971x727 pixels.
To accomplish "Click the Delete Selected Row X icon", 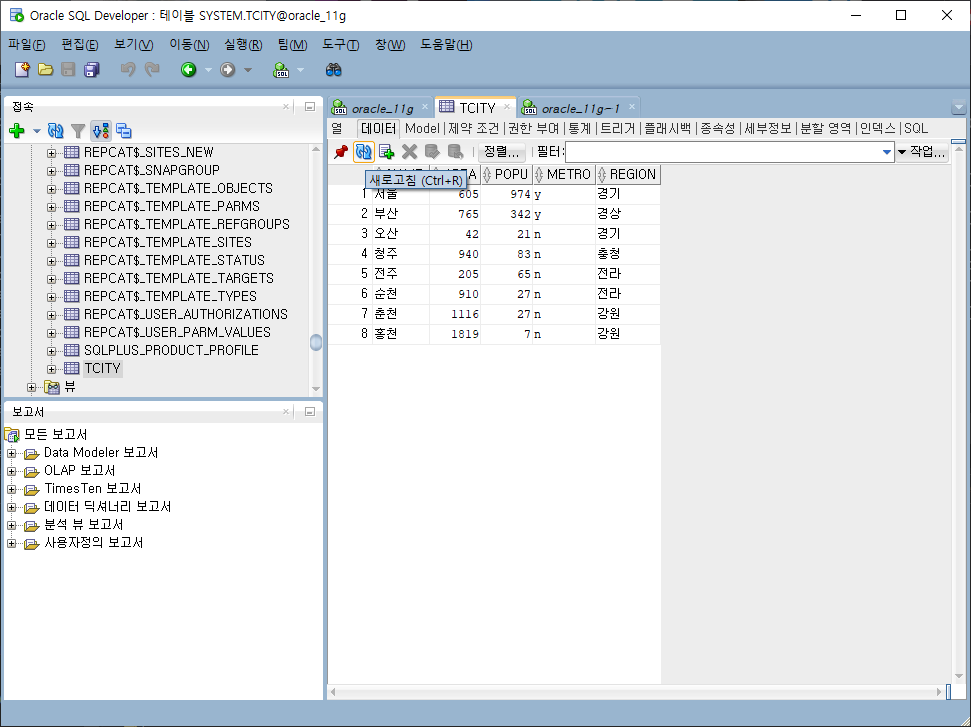I will pyautogui.click(x=409, y=152).
